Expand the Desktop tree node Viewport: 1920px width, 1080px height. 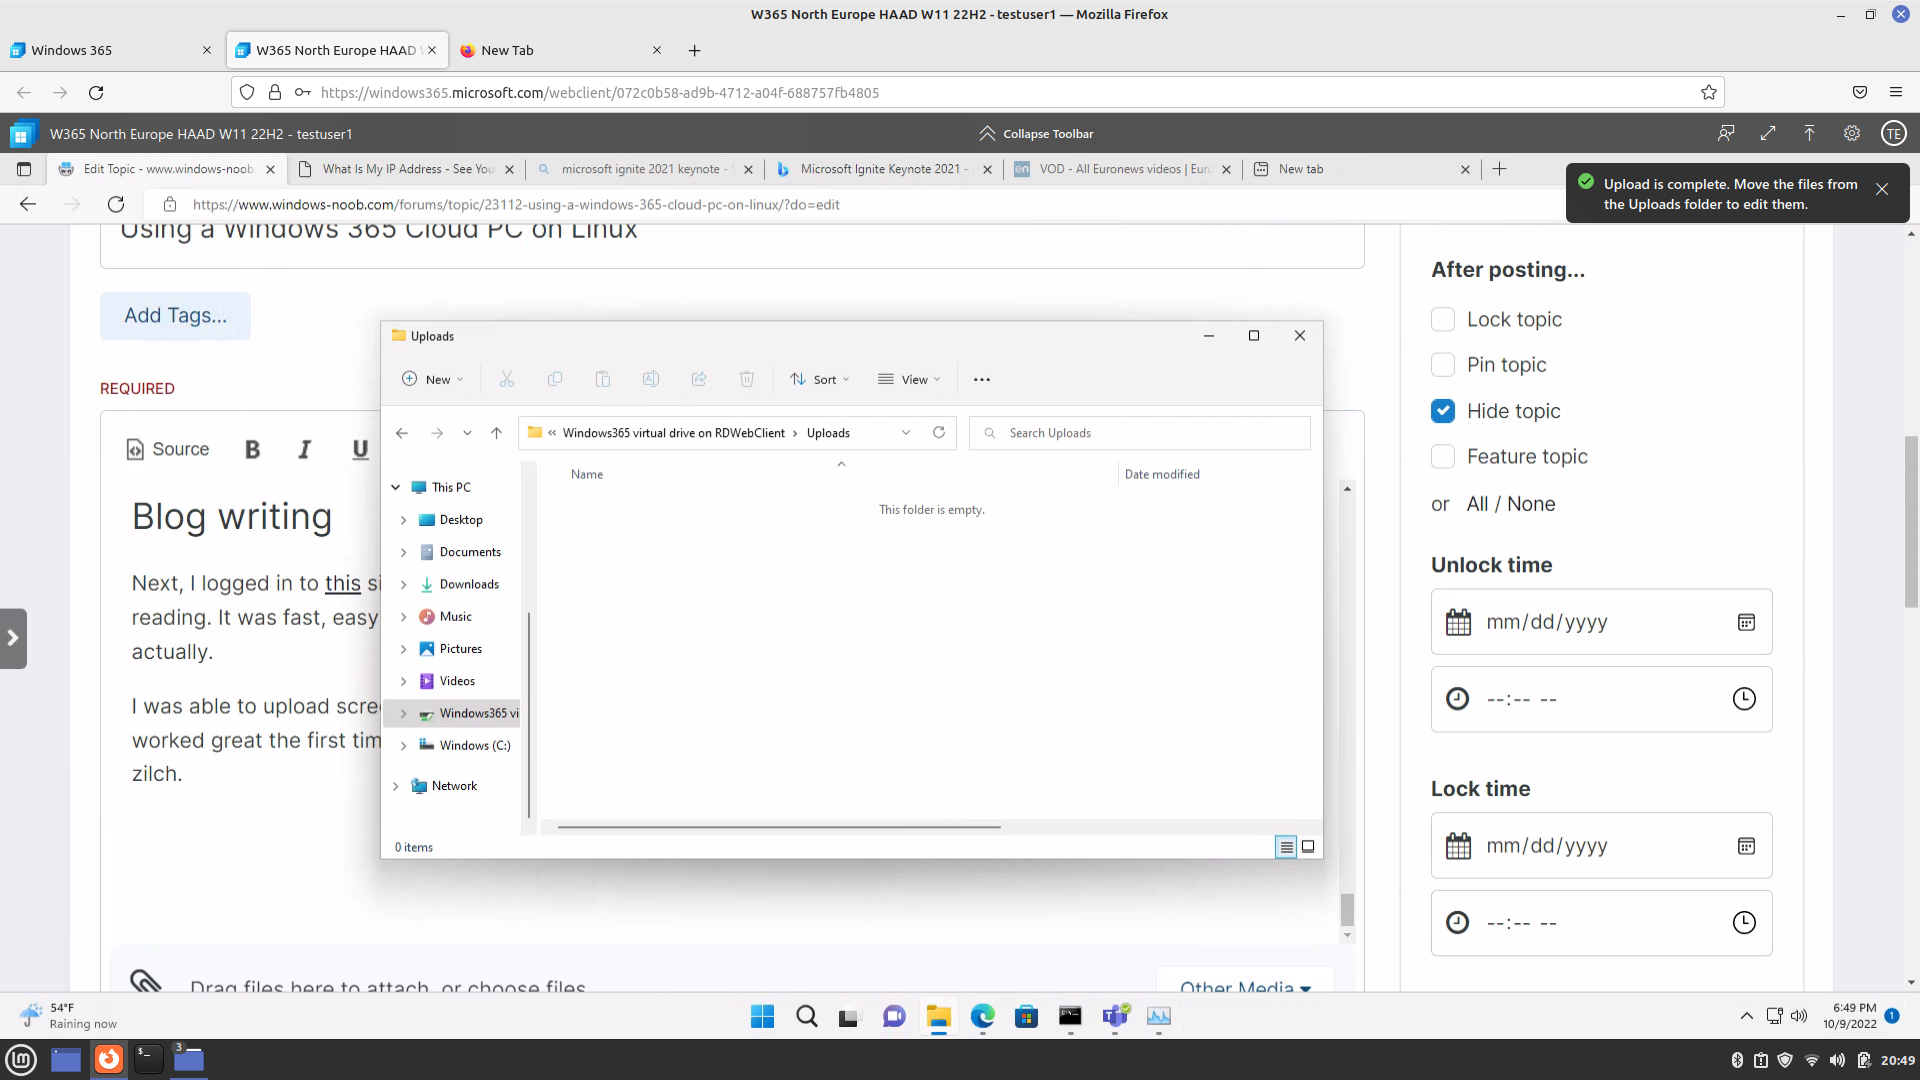click(403, 520)
